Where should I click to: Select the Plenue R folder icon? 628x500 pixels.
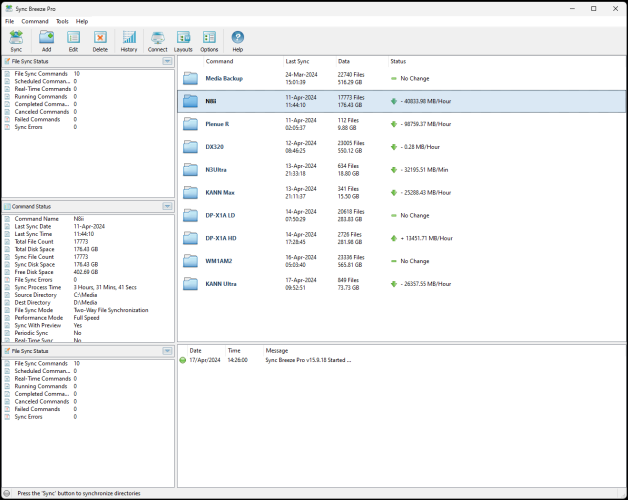[190, 124]
